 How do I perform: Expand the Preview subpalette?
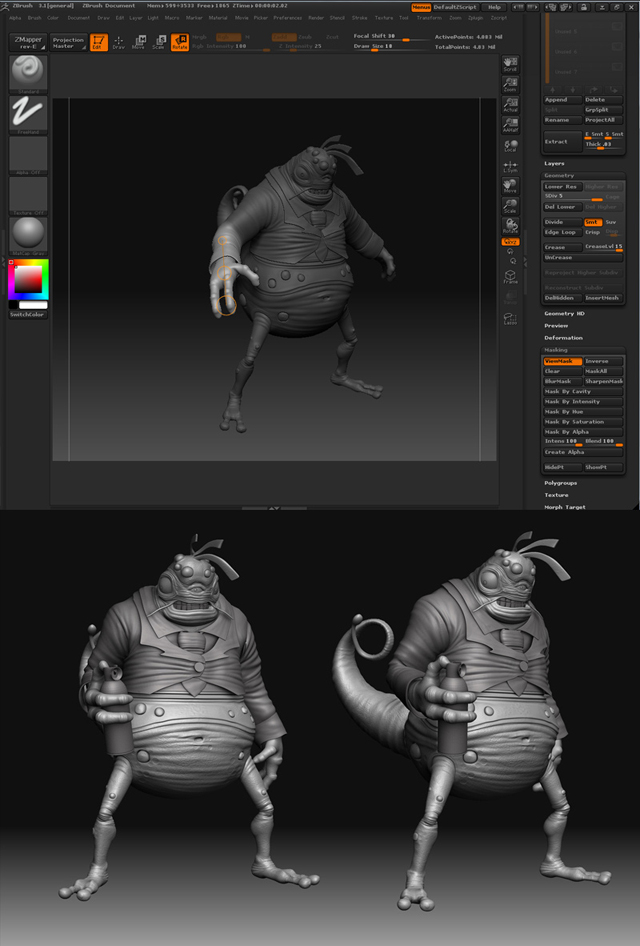coord(556,326)
